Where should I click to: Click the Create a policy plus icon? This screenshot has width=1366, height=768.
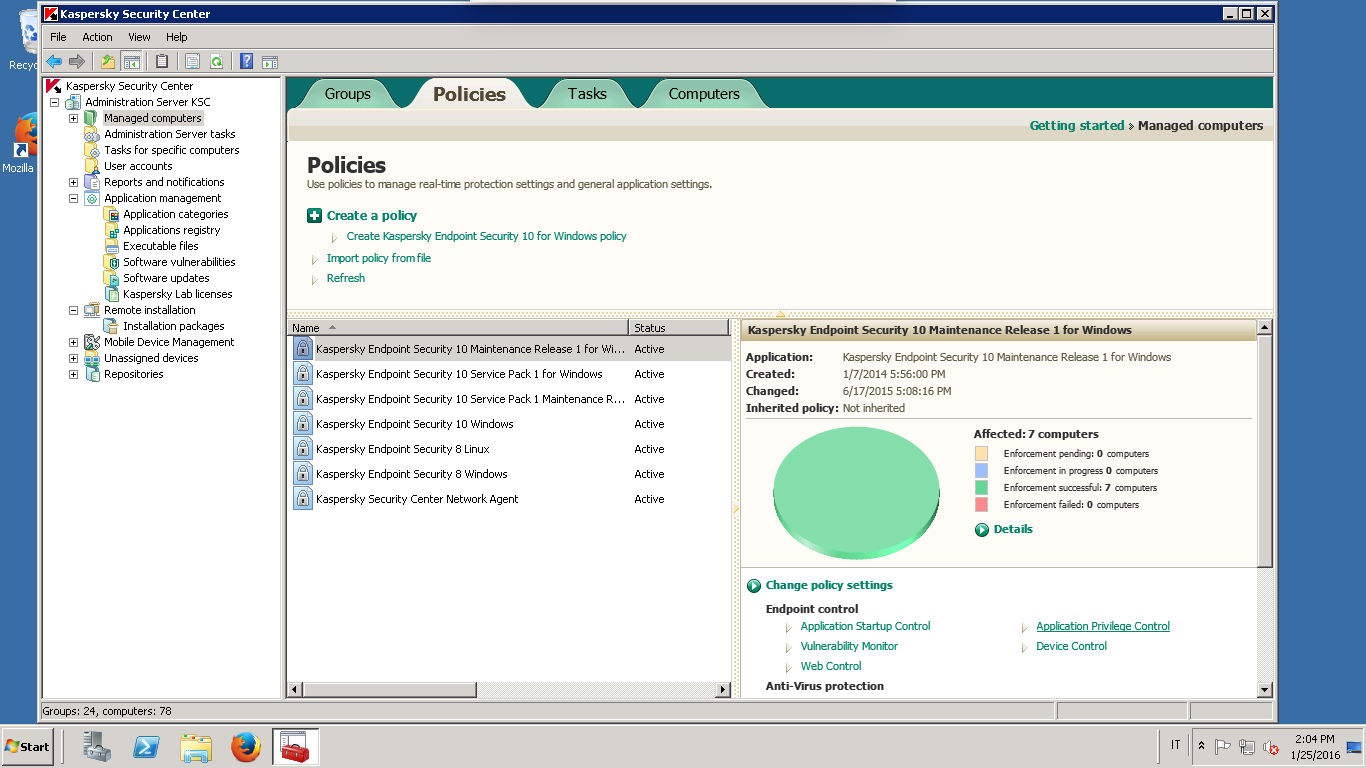coord(315,215)
